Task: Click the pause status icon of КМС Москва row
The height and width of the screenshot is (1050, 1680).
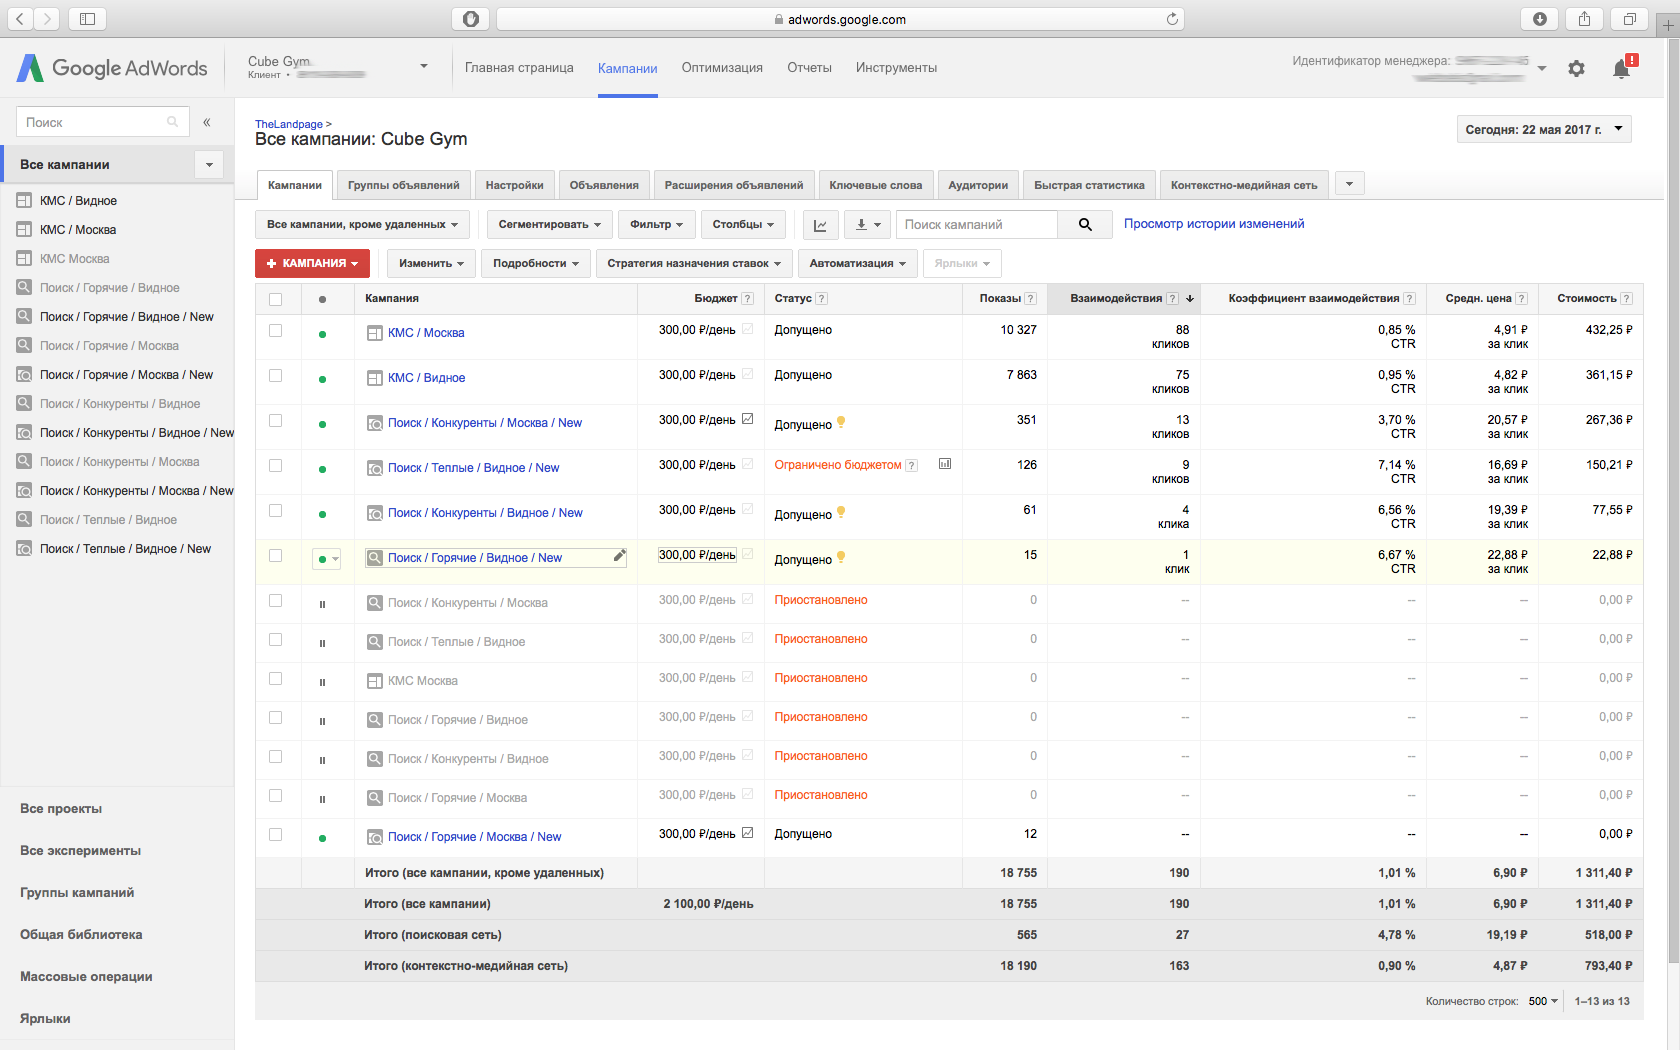Action: coord(322,682)
